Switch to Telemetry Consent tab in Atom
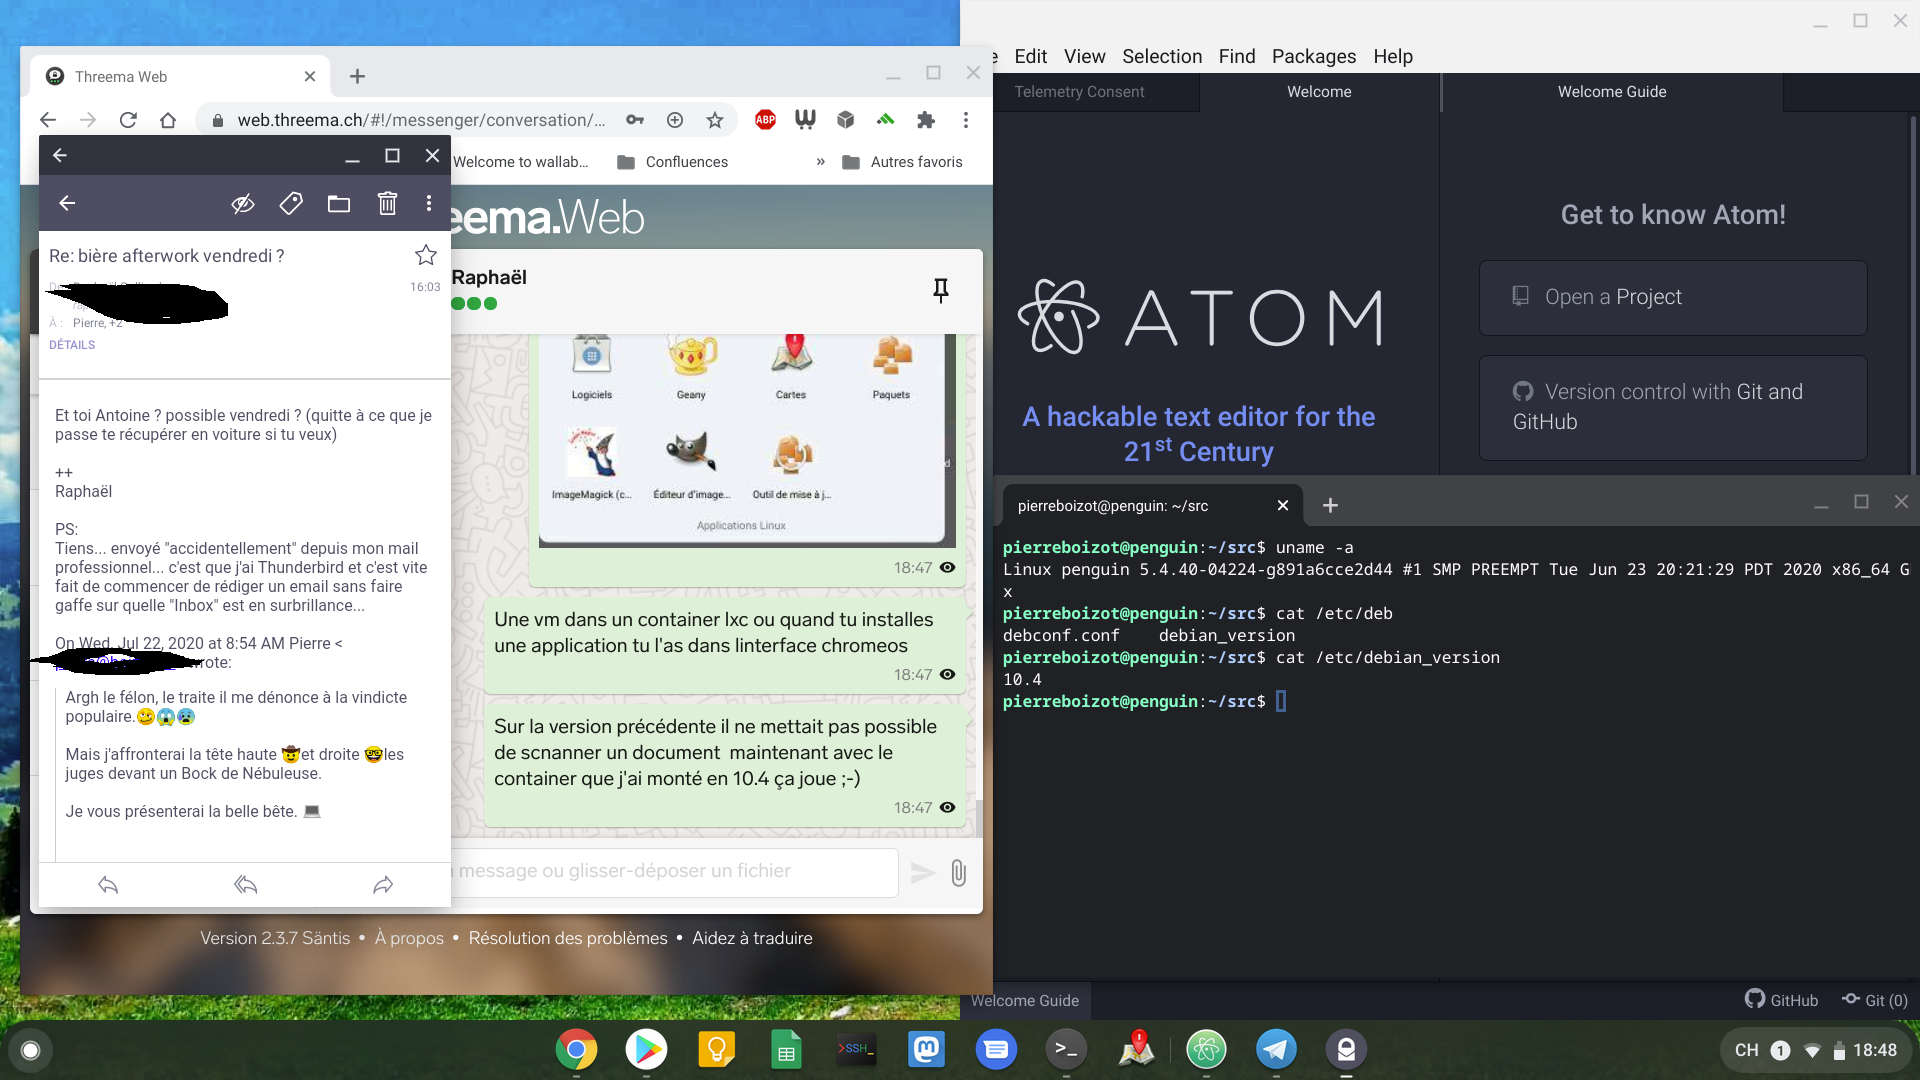1920x1080 pixels. click(x=1079, y=92)
